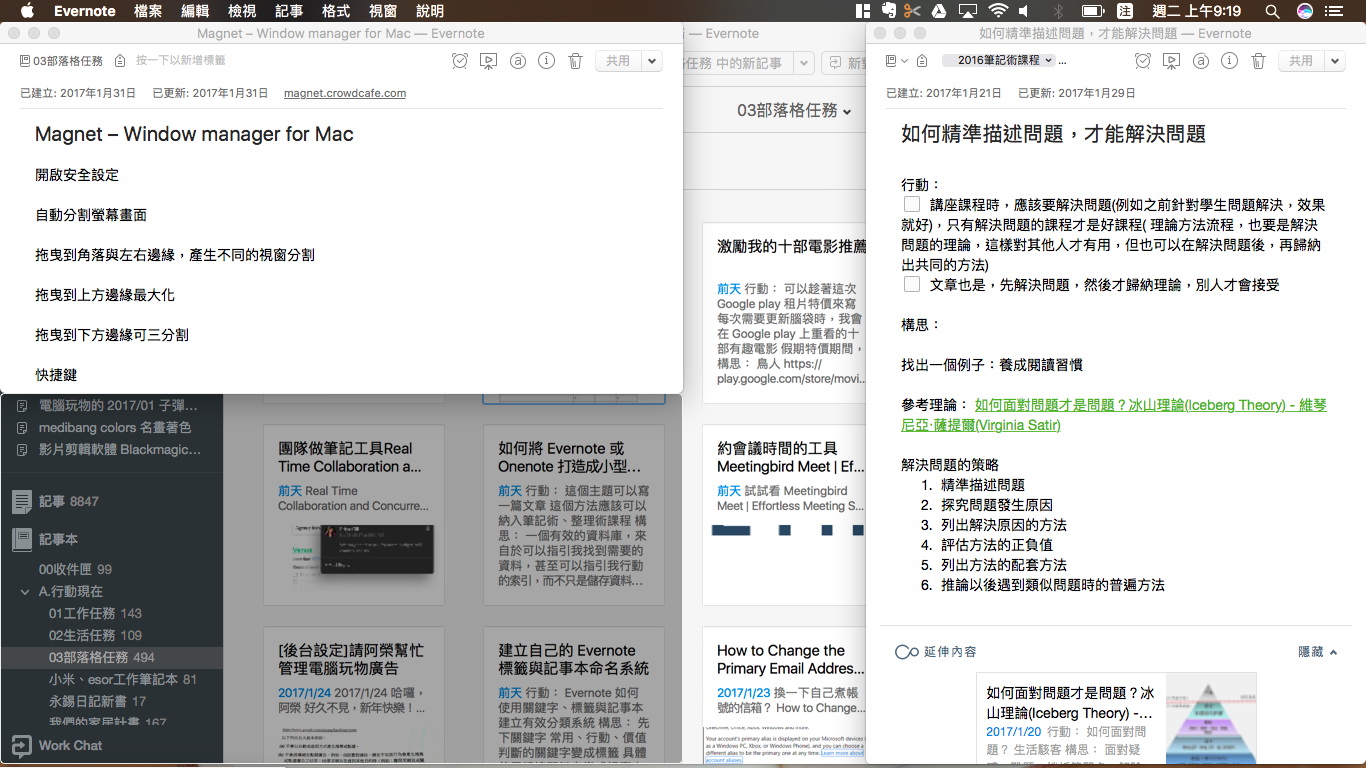The width and height of the screenshot is (1366, 768).
Task: Open the 建立自己的 Evernote 標籤 note card
Action: tap(574, 695)
